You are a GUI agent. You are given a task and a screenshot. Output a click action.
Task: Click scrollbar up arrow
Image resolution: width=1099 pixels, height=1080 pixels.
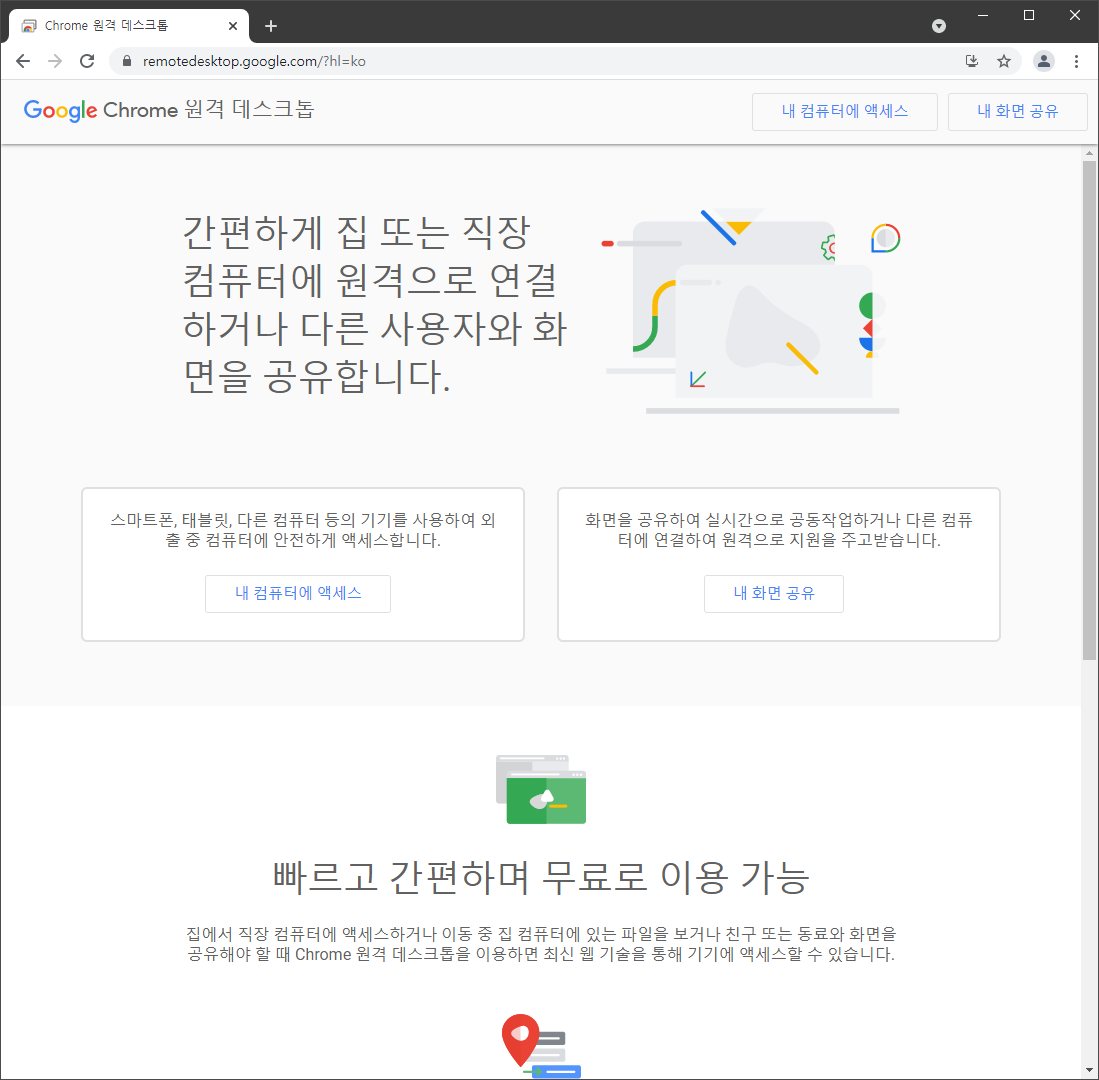[x=1089, y=153]
